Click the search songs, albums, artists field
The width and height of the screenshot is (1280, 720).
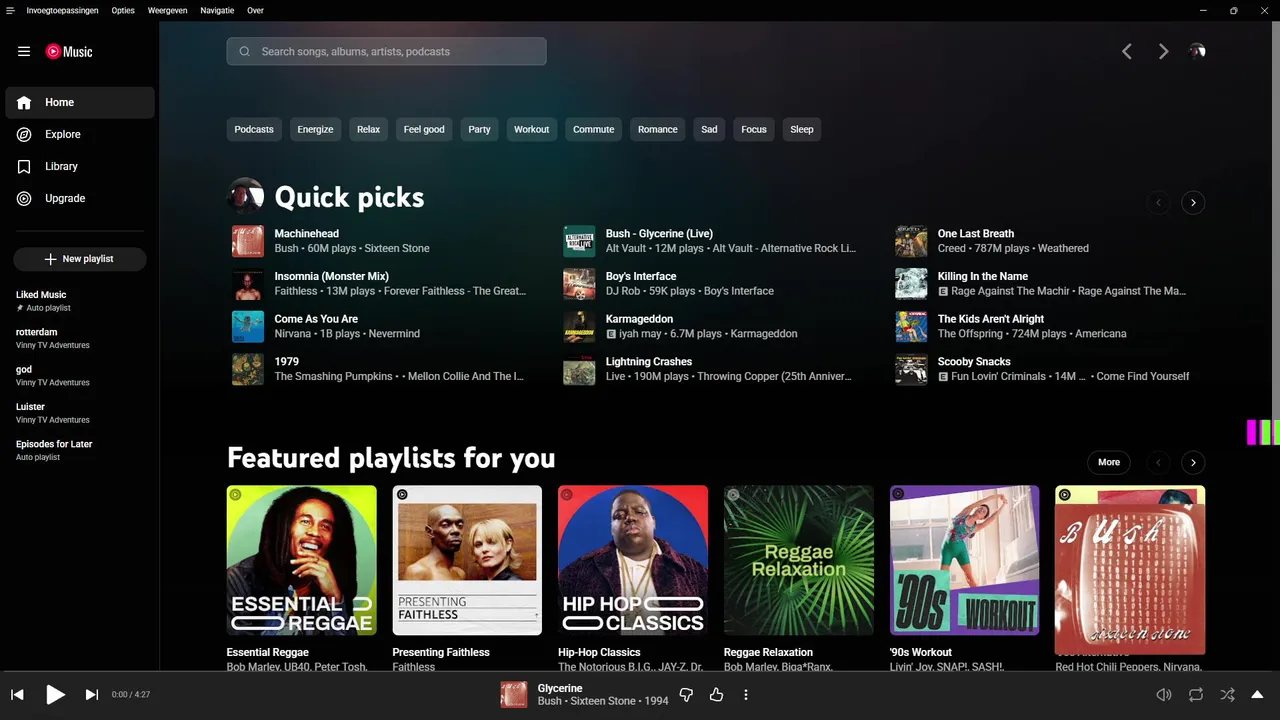[386, 51]
